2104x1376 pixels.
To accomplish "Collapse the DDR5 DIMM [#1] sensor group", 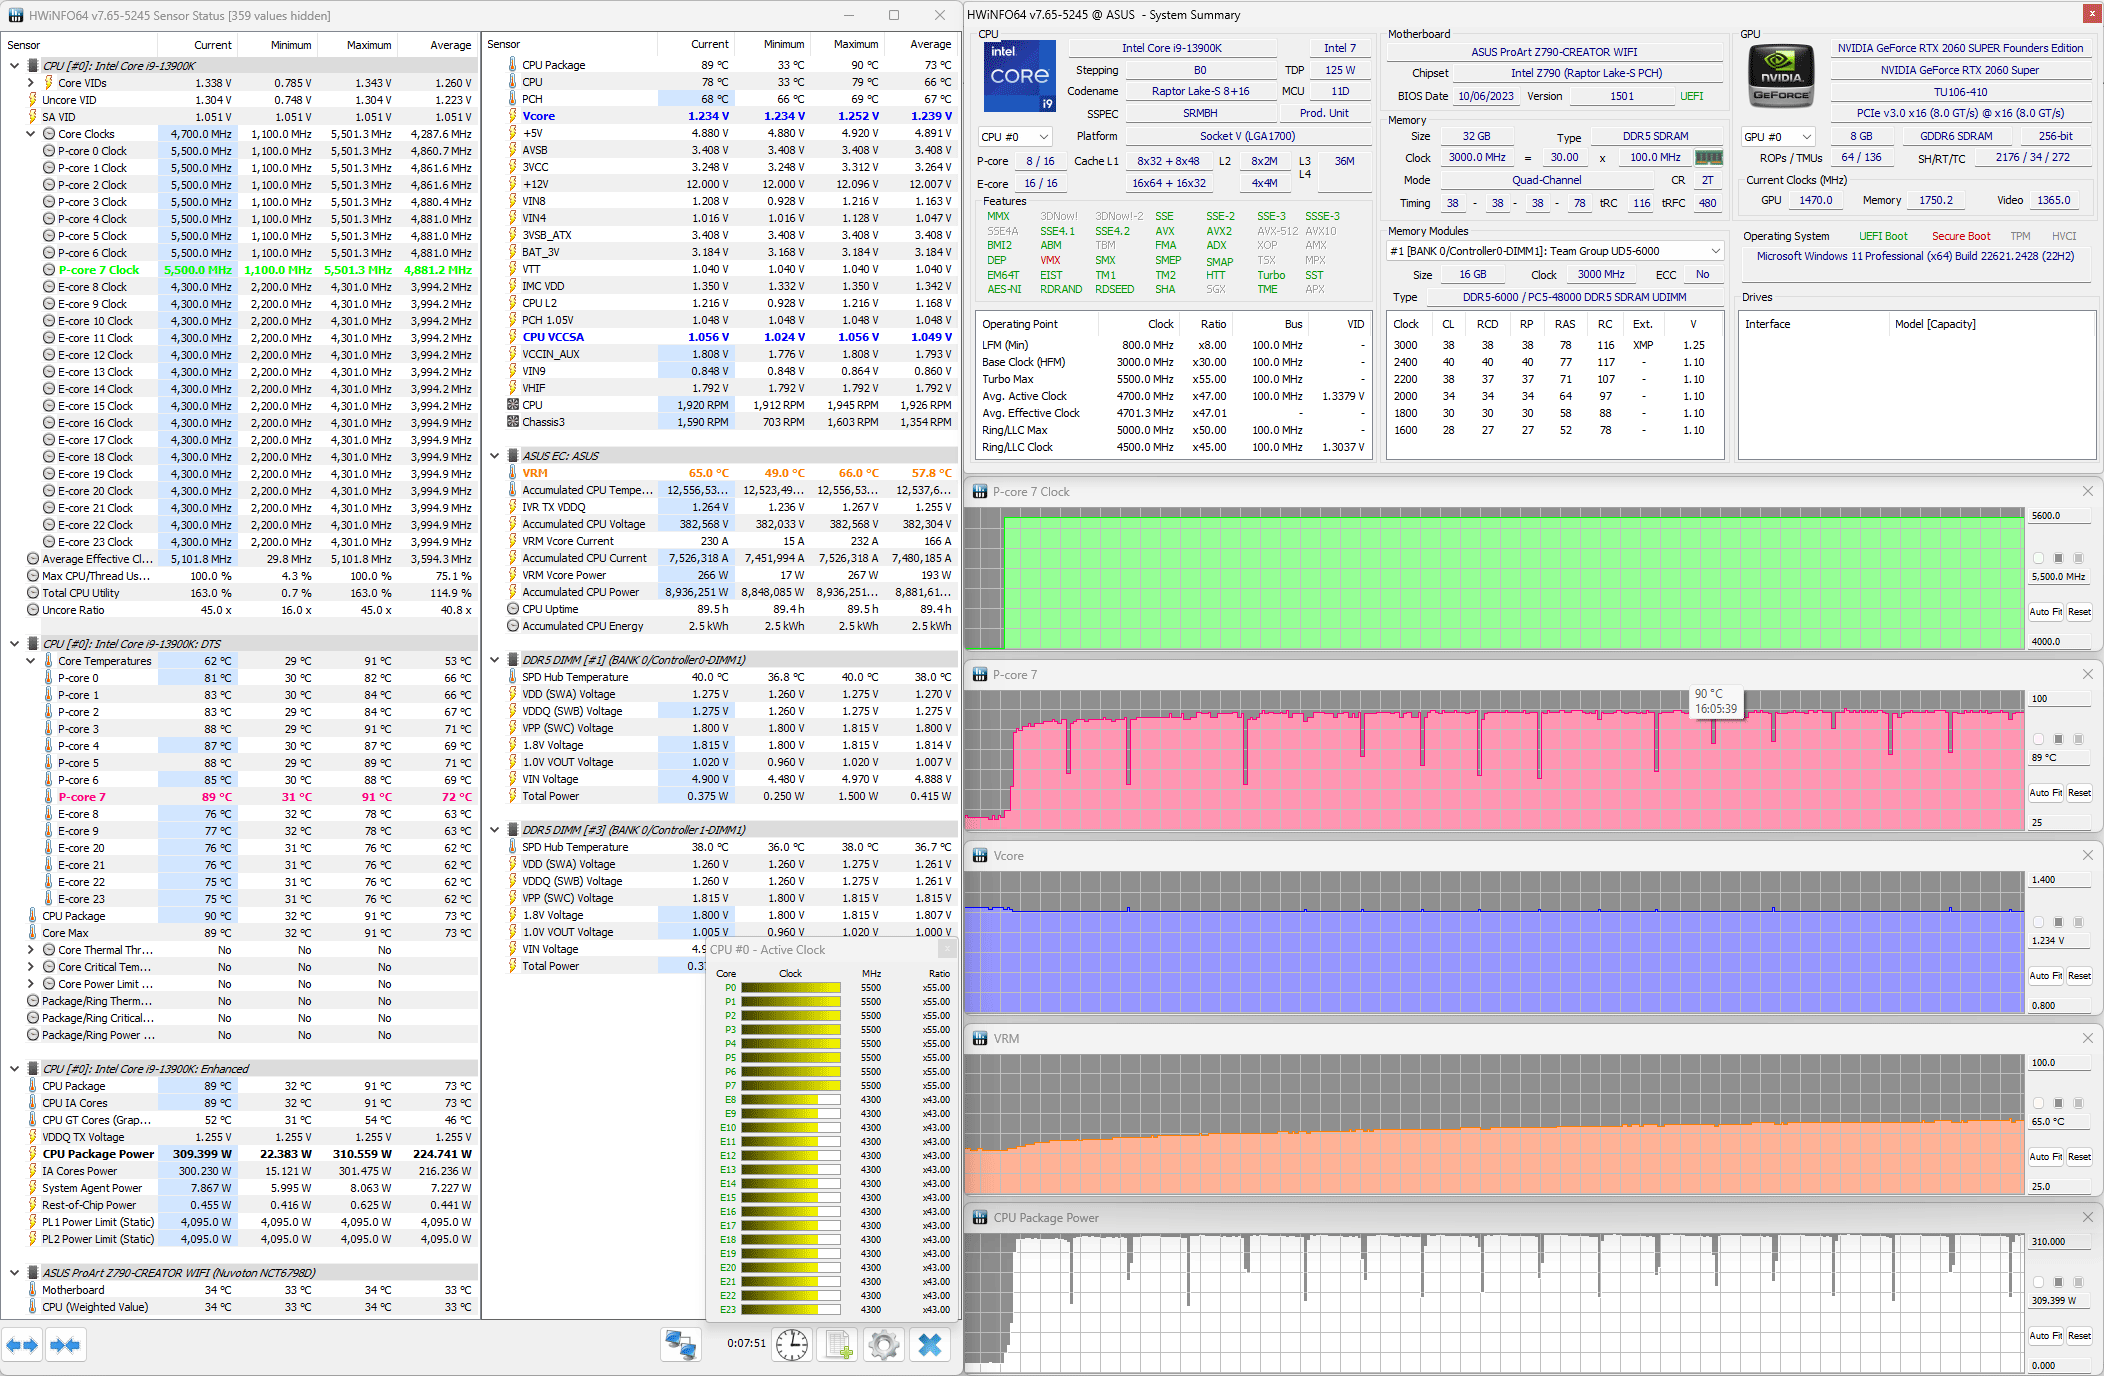I will 495,660.
